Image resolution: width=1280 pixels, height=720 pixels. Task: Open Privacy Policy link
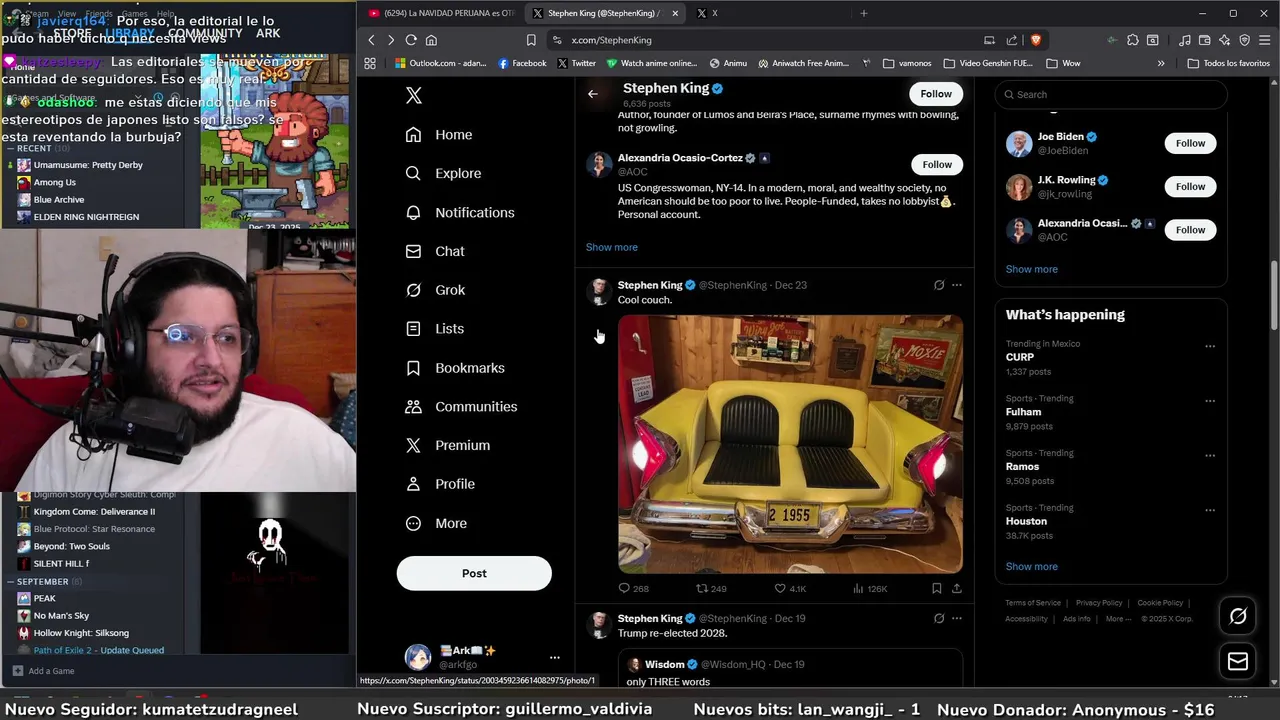1099,603
